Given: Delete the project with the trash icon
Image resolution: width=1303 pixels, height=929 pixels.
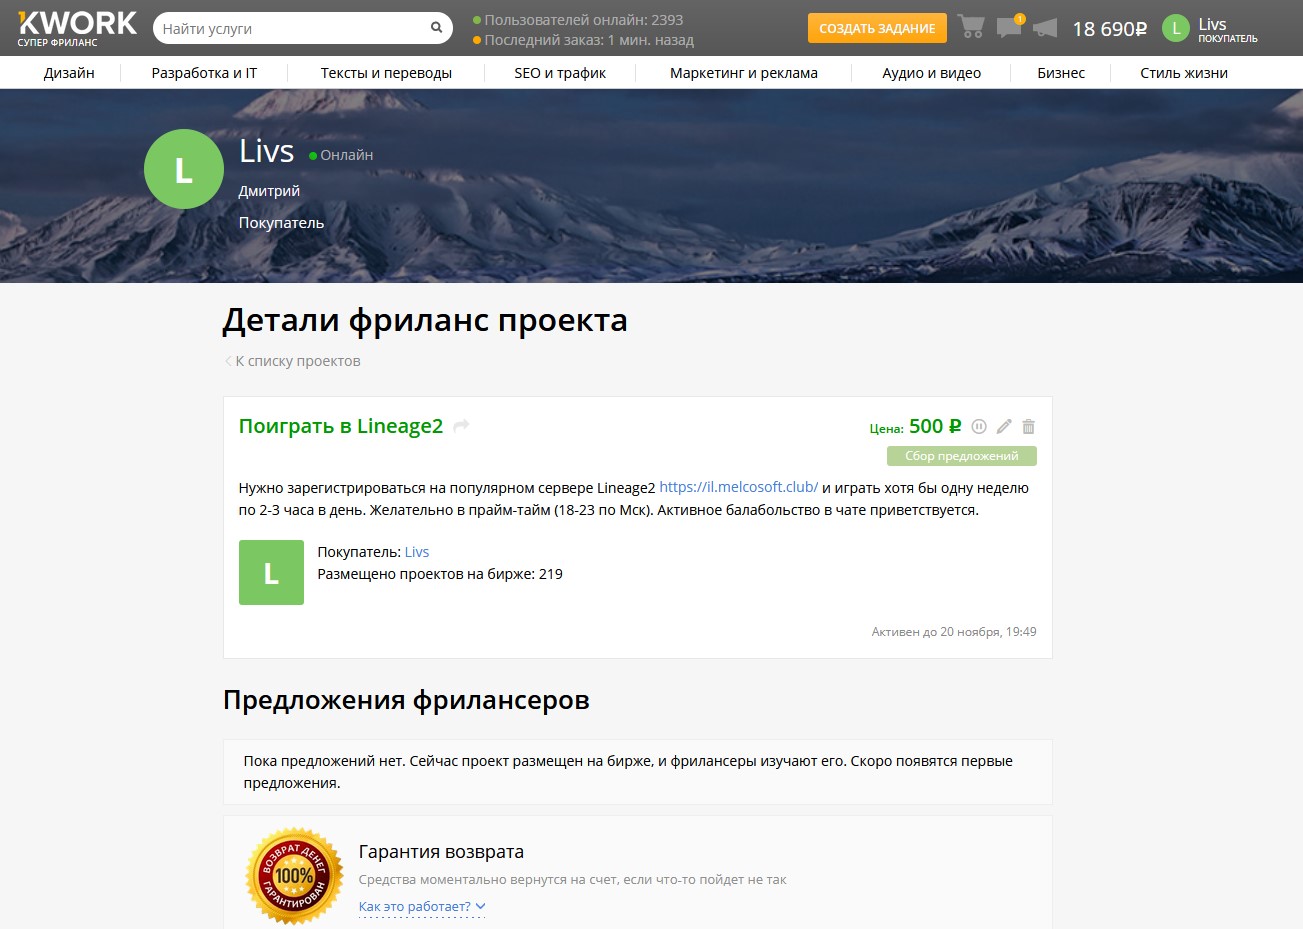Looking at the screenshot, I should pos(1028,426).
